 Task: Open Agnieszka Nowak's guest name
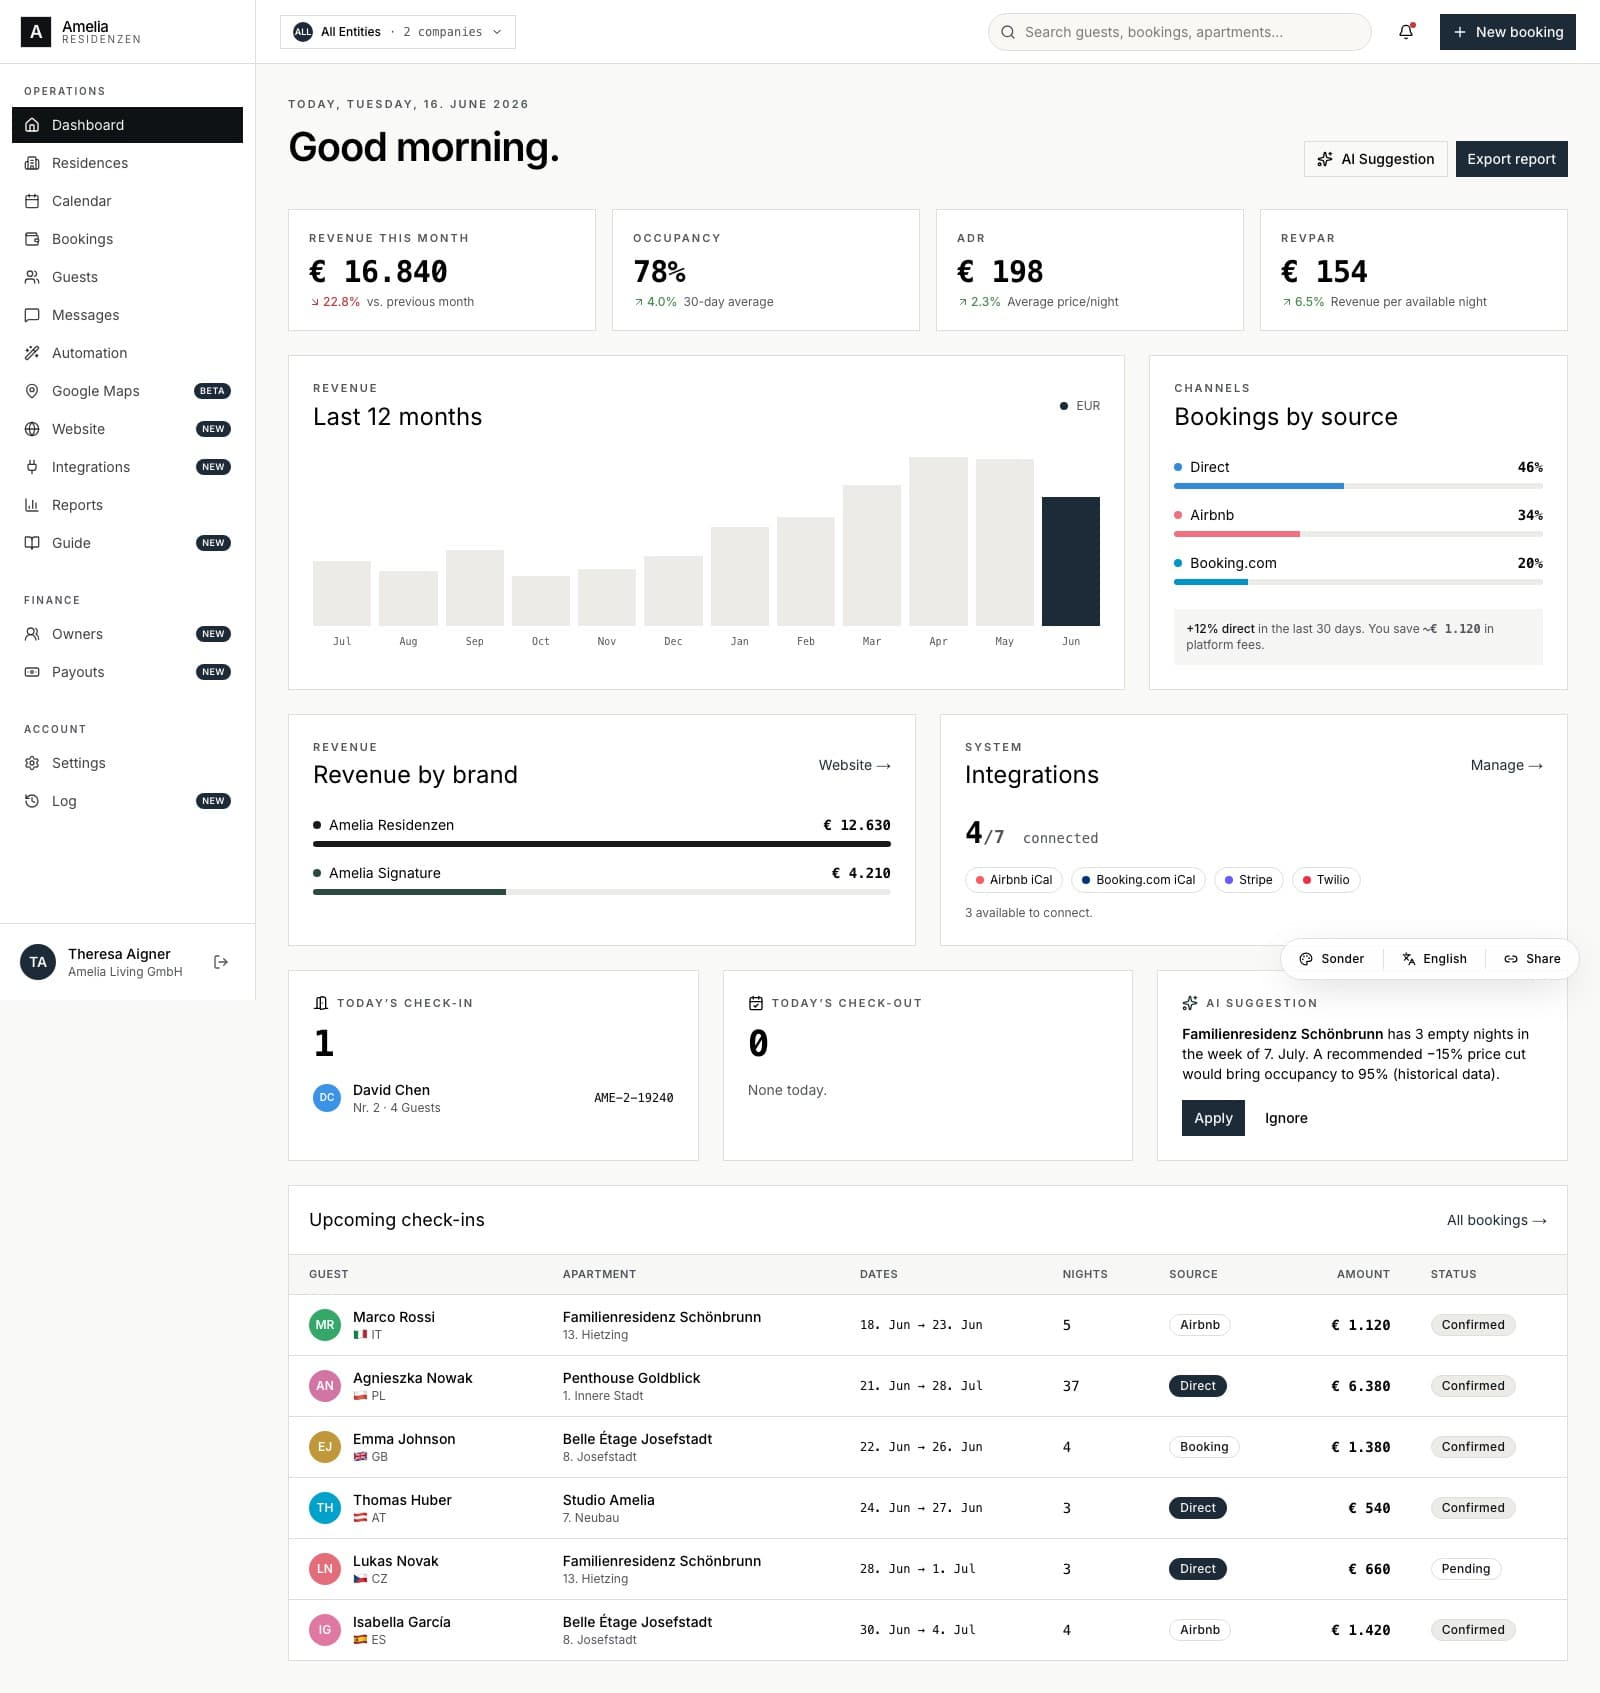click(412, 1378)
